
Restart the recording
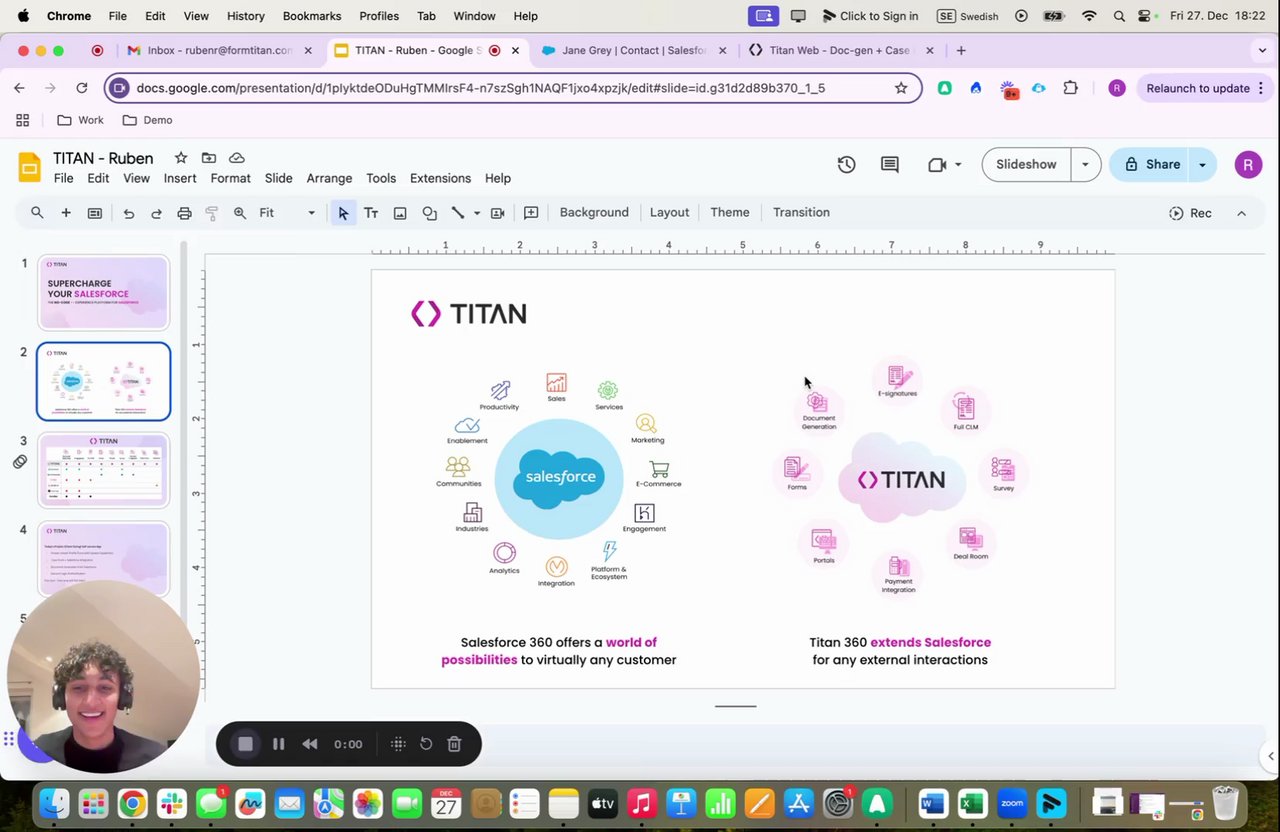click(x=426, y=744)
